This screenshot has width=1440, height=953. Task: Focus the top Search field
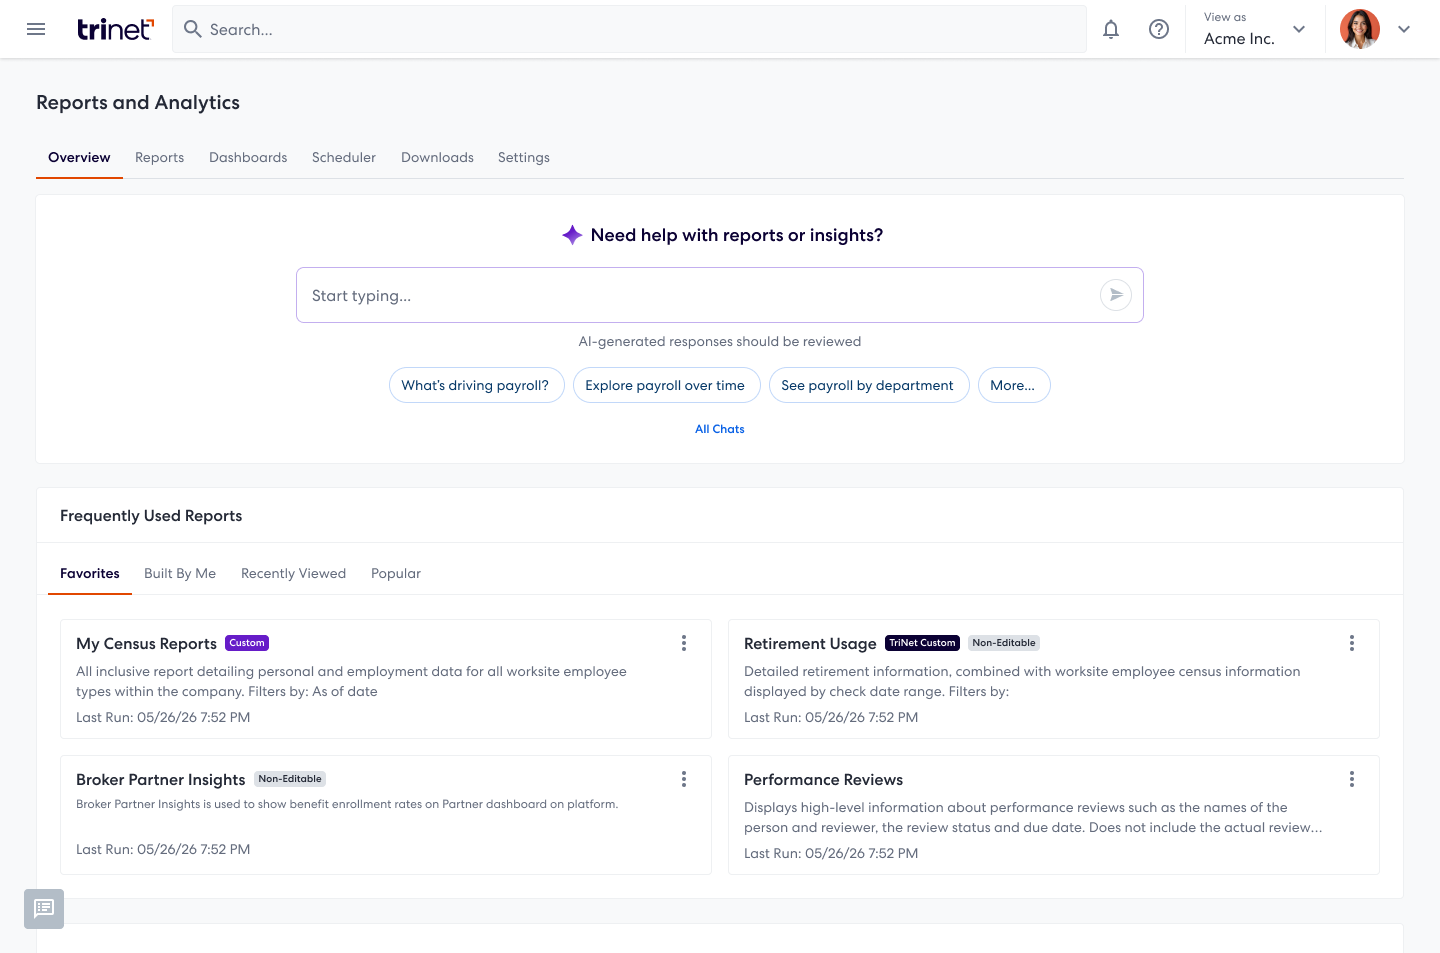pos(630,29)
